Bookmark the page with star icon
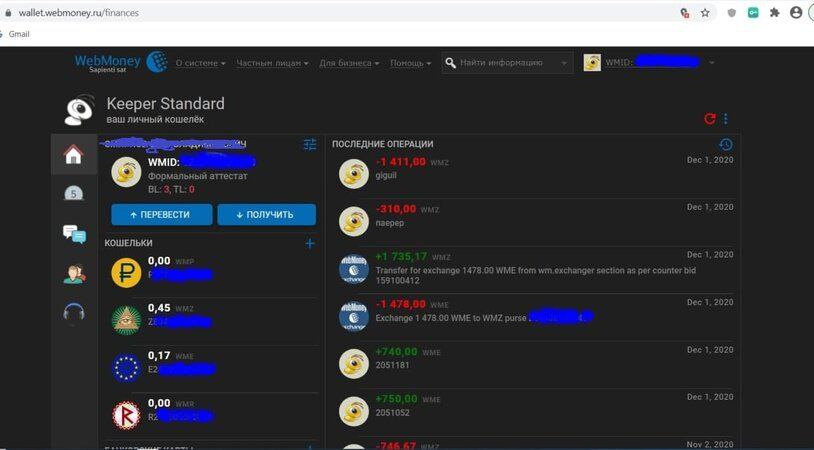Screen dimensions: 814x450 [x=704, y=13]
